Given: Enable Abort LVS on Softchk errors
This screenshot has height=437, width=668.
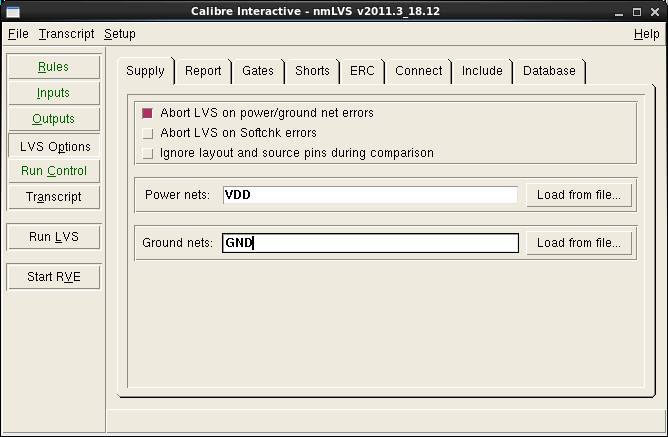Looking at the screenshot, I should click(147, 133).
